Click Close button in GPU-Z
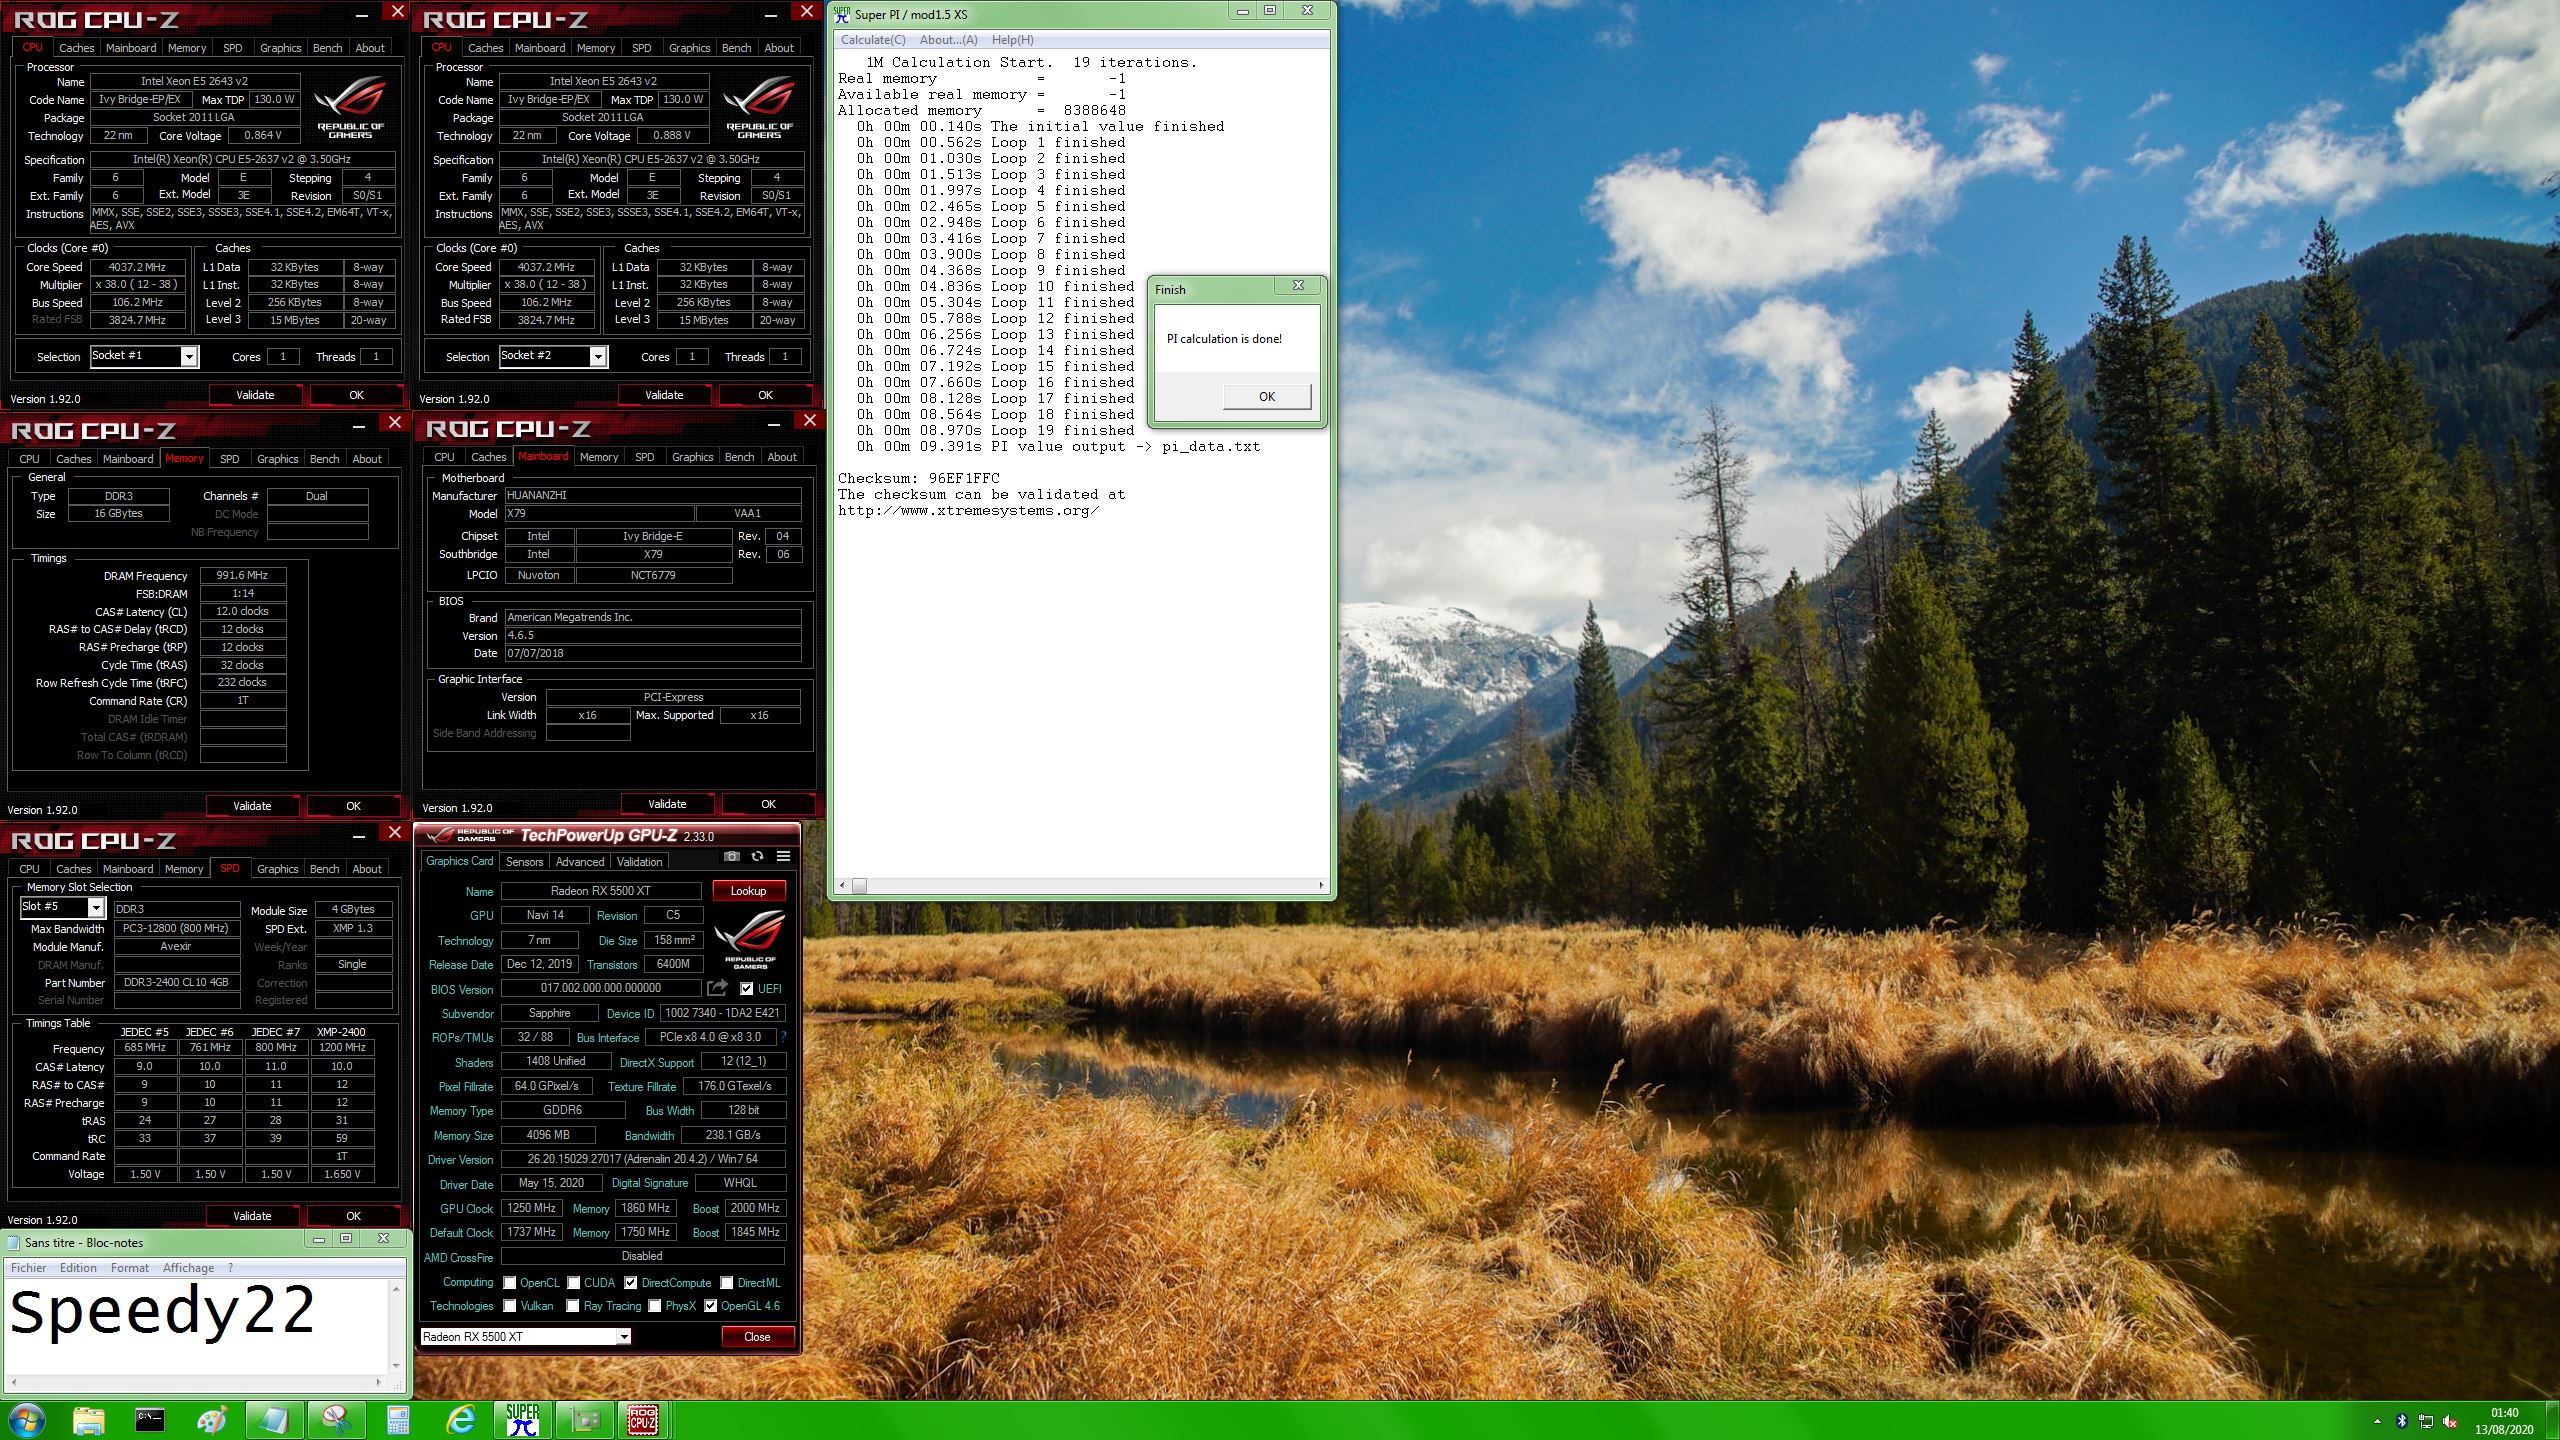The image size is (2560, 1440). (x=757, y=1336)
